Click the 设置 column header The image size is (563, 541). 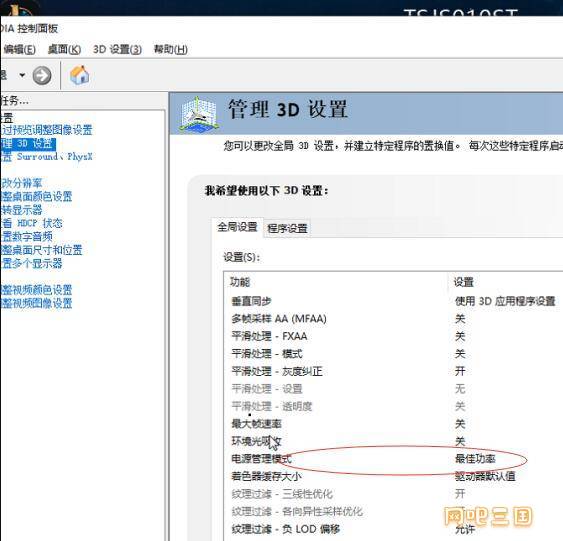pyautogui.click(x=464, y=282)
